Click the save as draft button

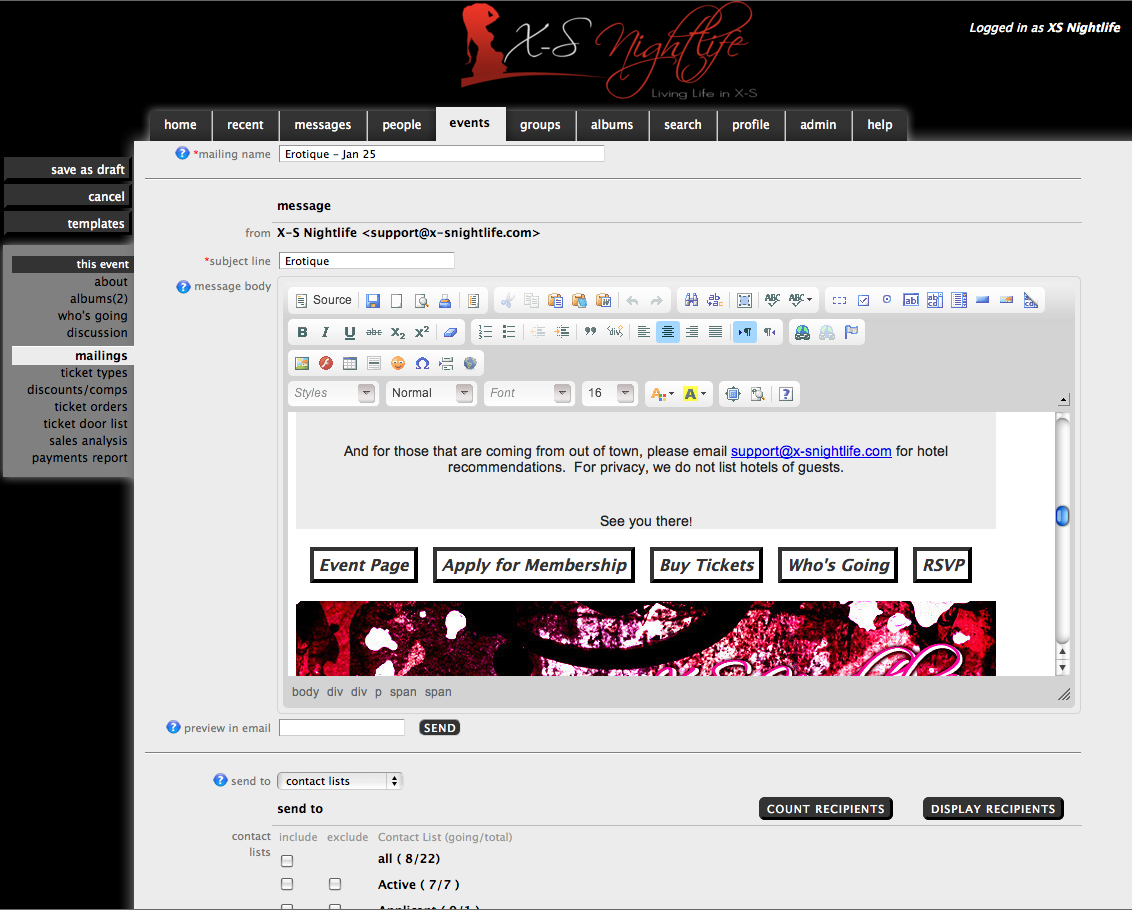(68, 170)
